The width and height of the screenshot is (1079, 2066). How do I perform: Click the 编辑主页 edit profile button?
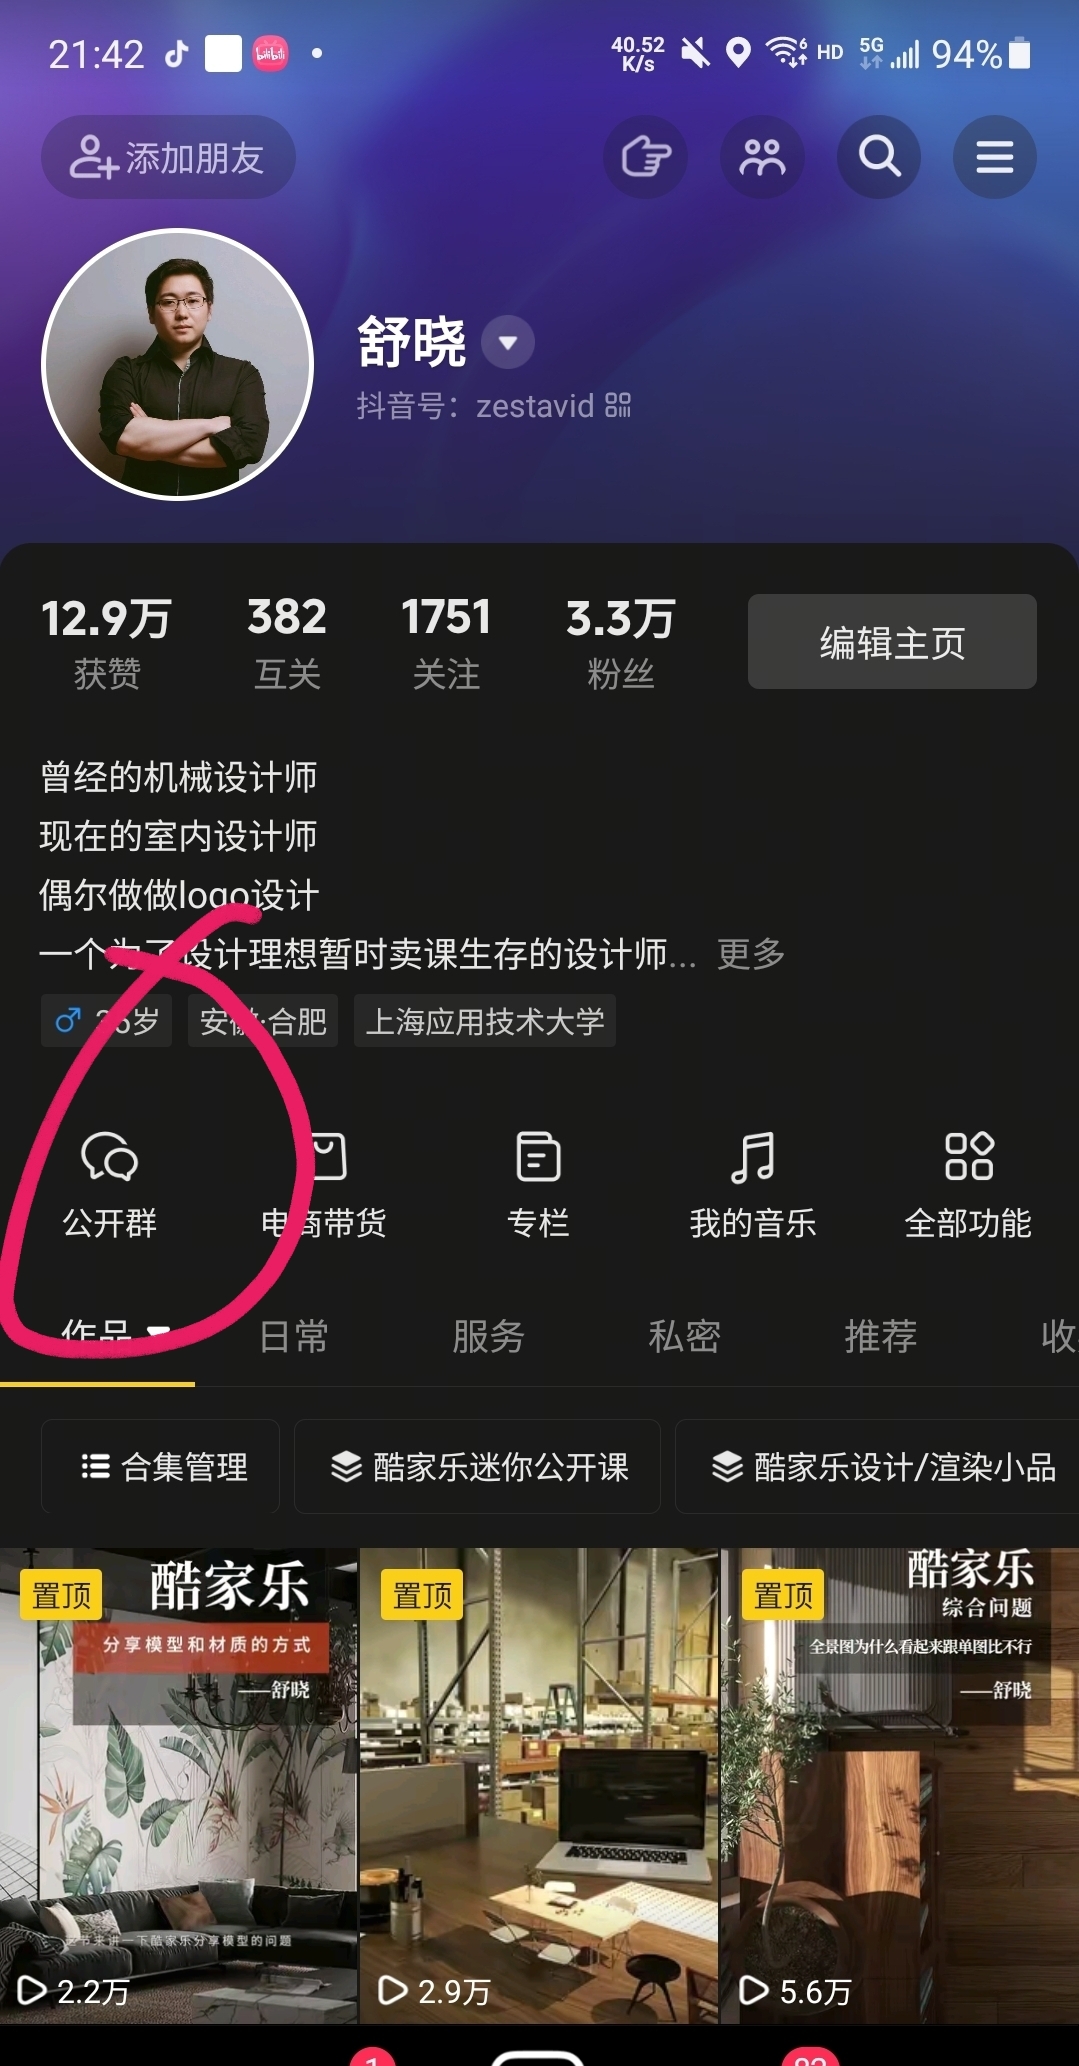[892, 642]
